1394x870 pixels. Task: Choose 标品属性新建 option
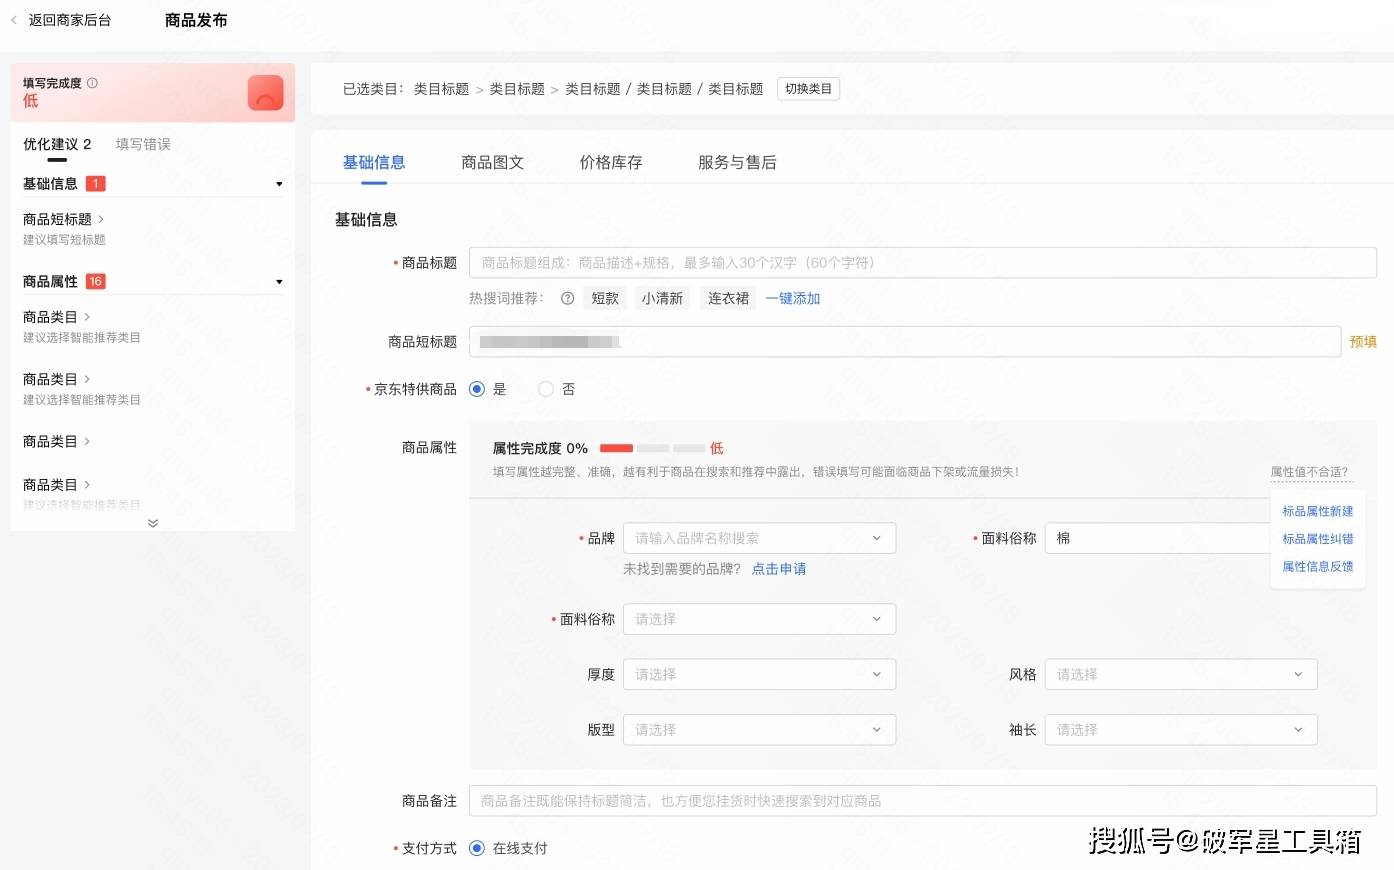(x=1318, y=511)
